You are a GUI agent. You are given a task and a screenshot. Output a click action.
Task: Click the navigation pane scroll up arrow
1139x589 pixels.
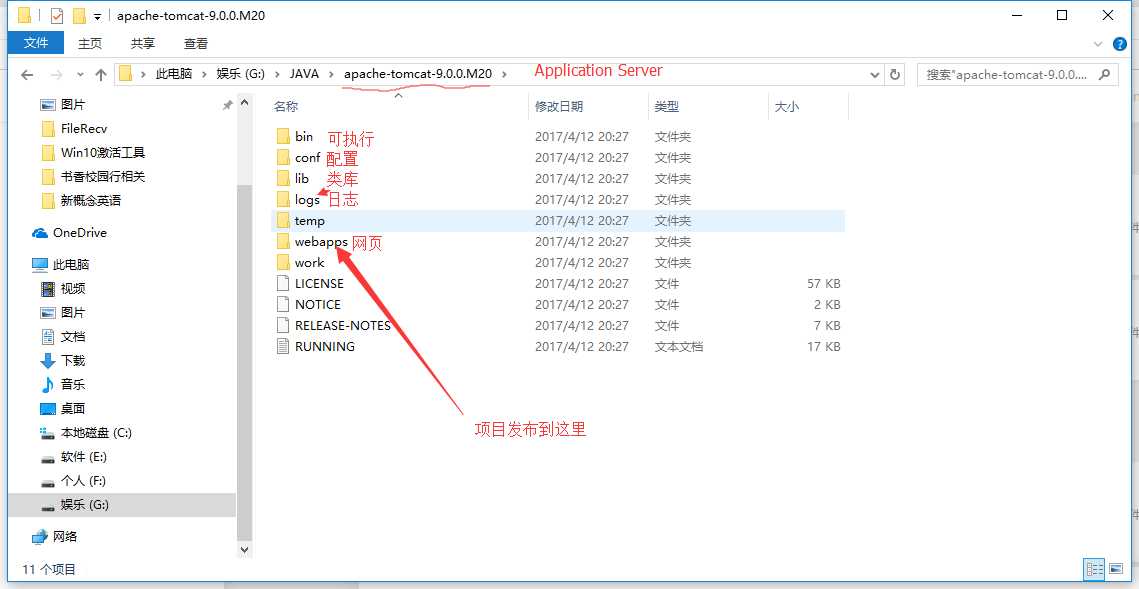(244, 105)
